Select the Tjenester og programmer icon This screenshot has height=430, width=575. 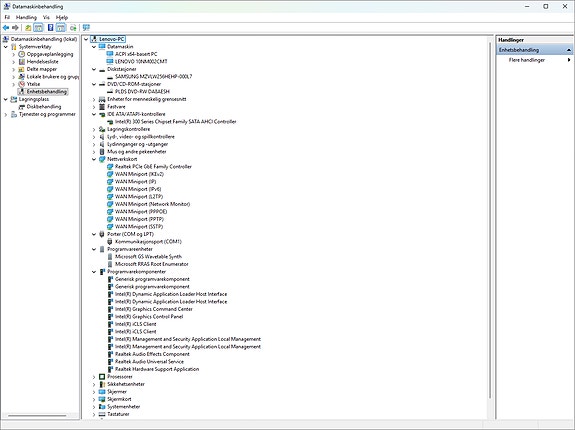14,114
